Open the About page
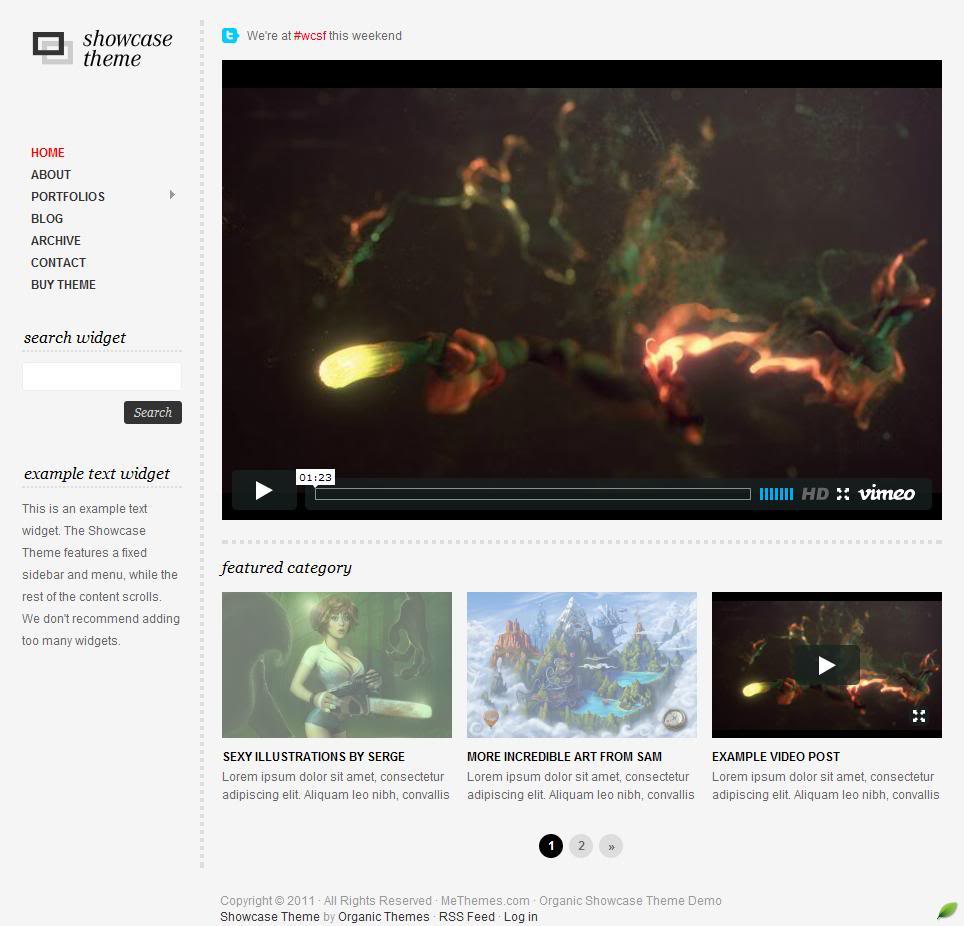This screenshot has height=926, width=964. pyautogui.click(x=51, y=175)
